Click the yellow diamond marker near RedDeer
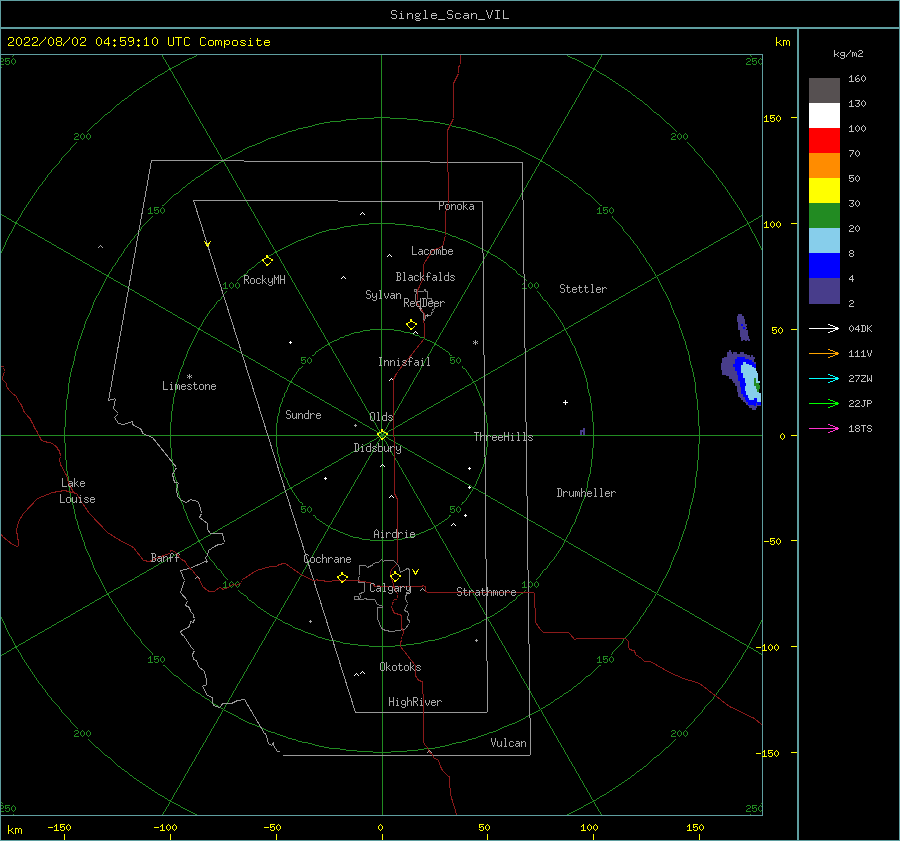Screen dimensions: 900x841 [x=412, y=324]
